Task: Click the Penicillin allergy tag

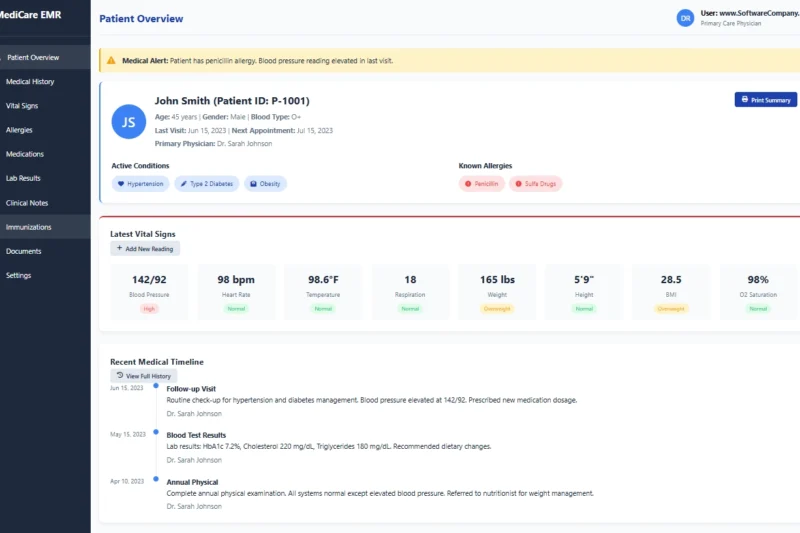Action: point(482,184)
